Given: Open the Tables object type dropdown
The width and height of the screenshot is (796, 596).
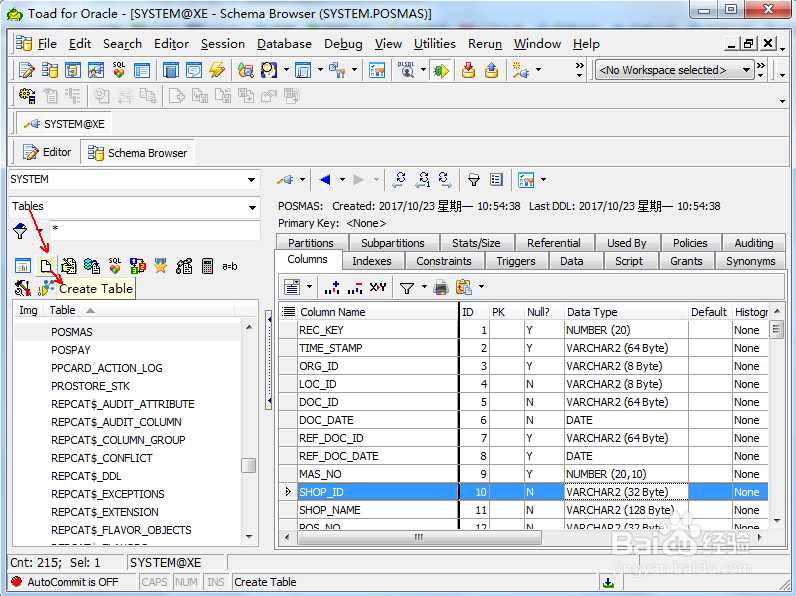Looking at the screenshot, I should [x=252, y=207].
